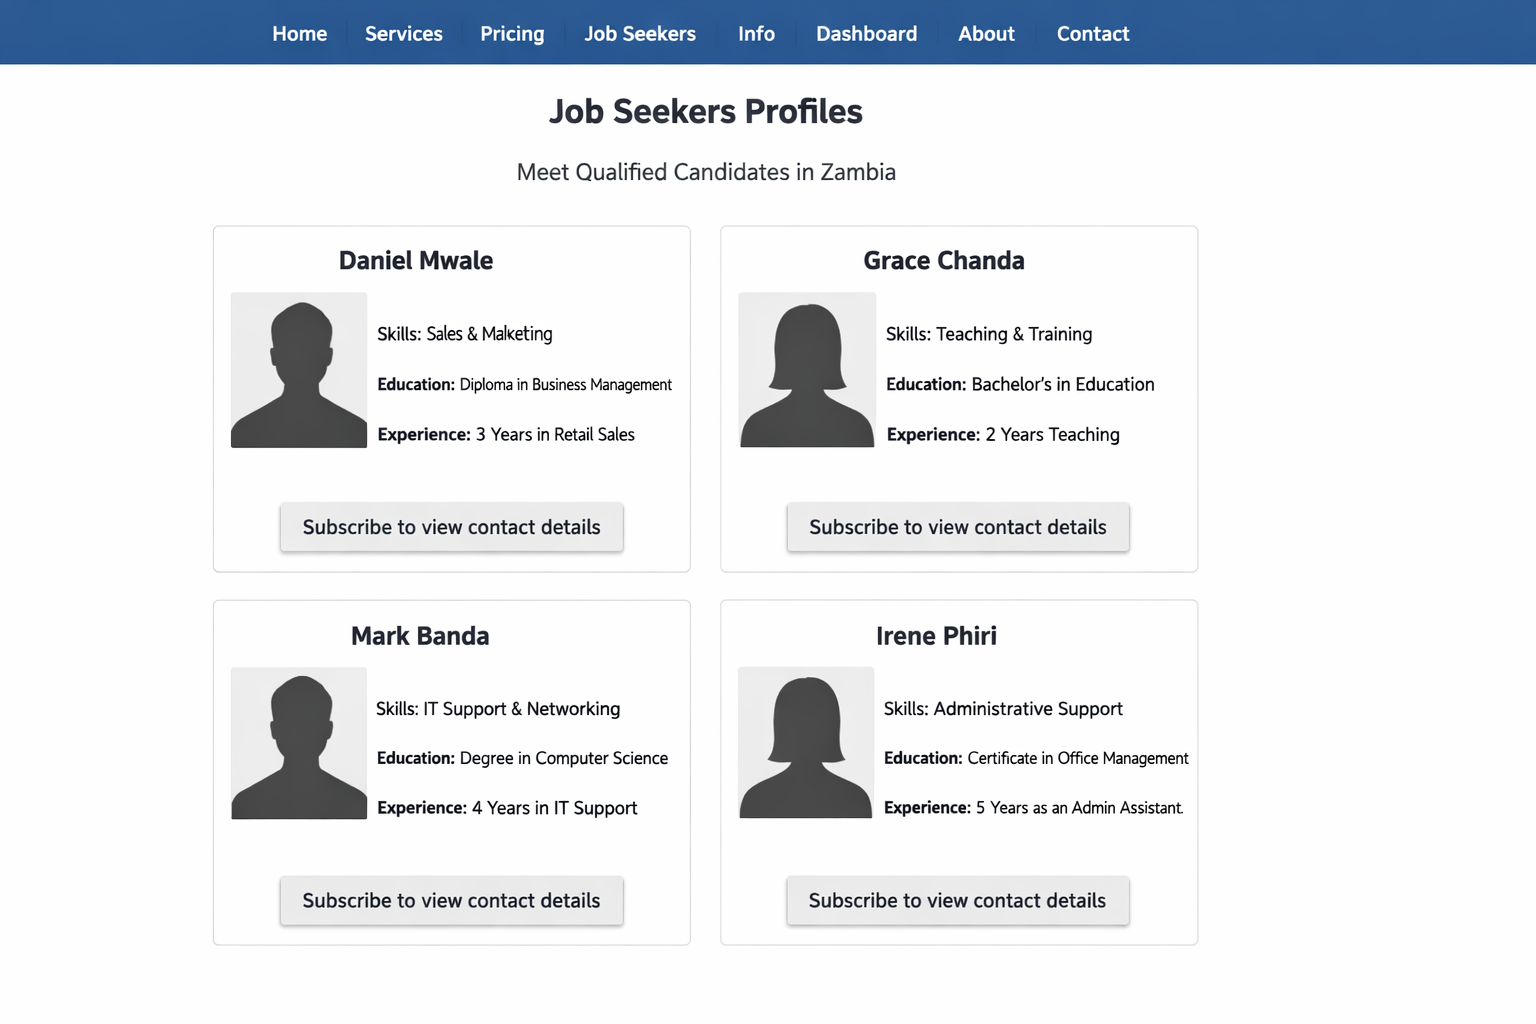Click Mark Banda's profile silhouette picture

[x=299, y=743]
